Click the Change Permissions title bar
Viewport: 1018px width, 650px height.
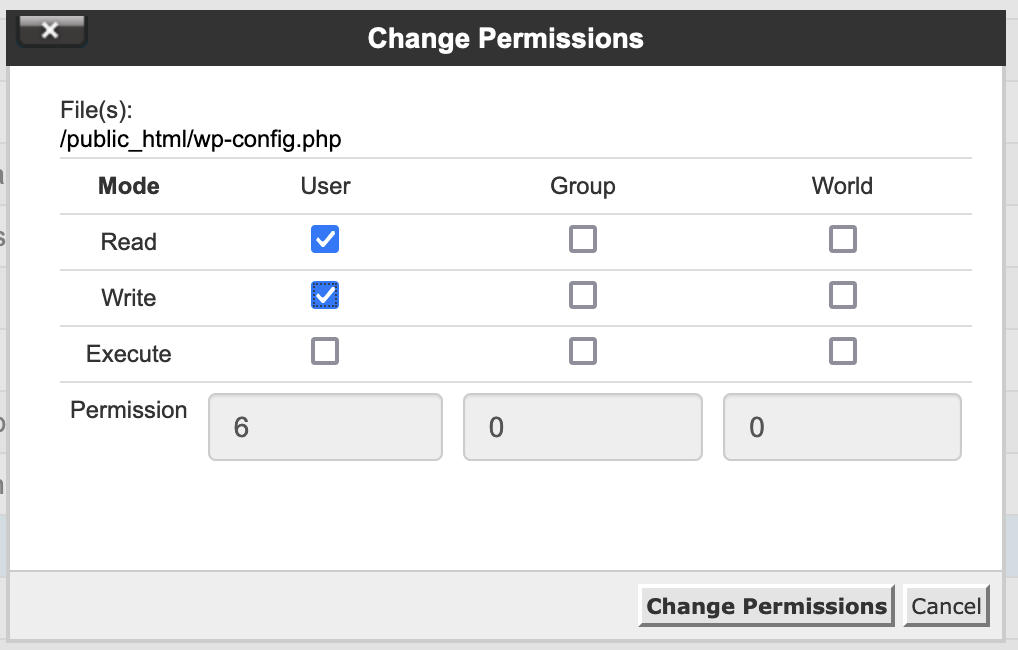[506, 38]
